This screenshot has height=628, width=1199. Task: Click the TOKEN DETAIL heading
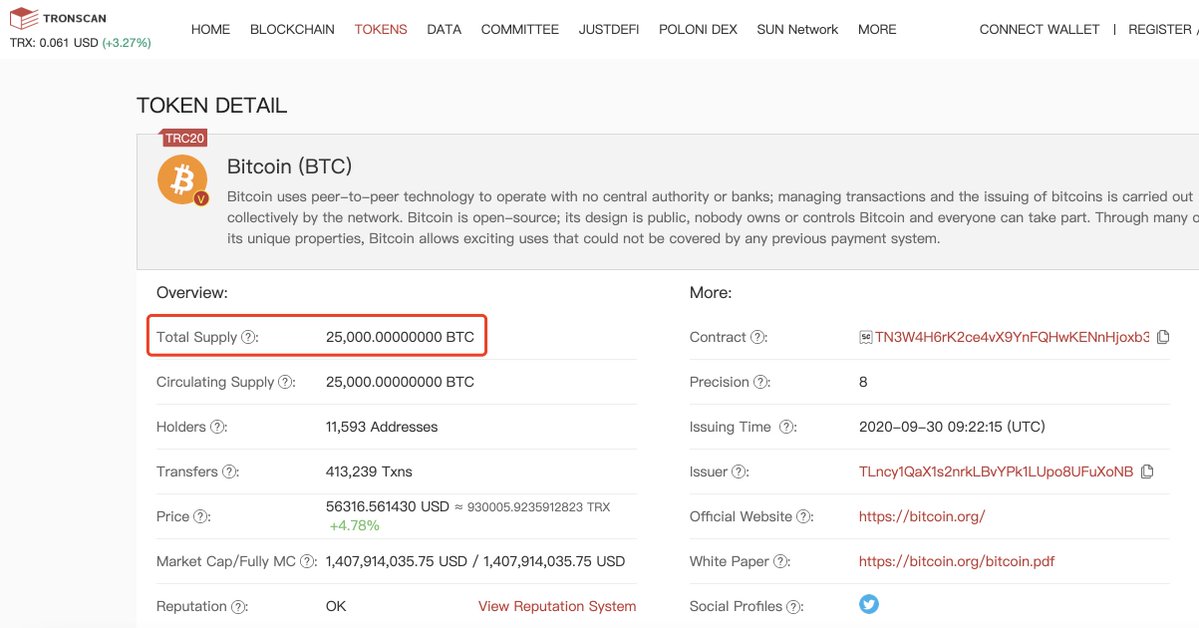tap(212, 106)
